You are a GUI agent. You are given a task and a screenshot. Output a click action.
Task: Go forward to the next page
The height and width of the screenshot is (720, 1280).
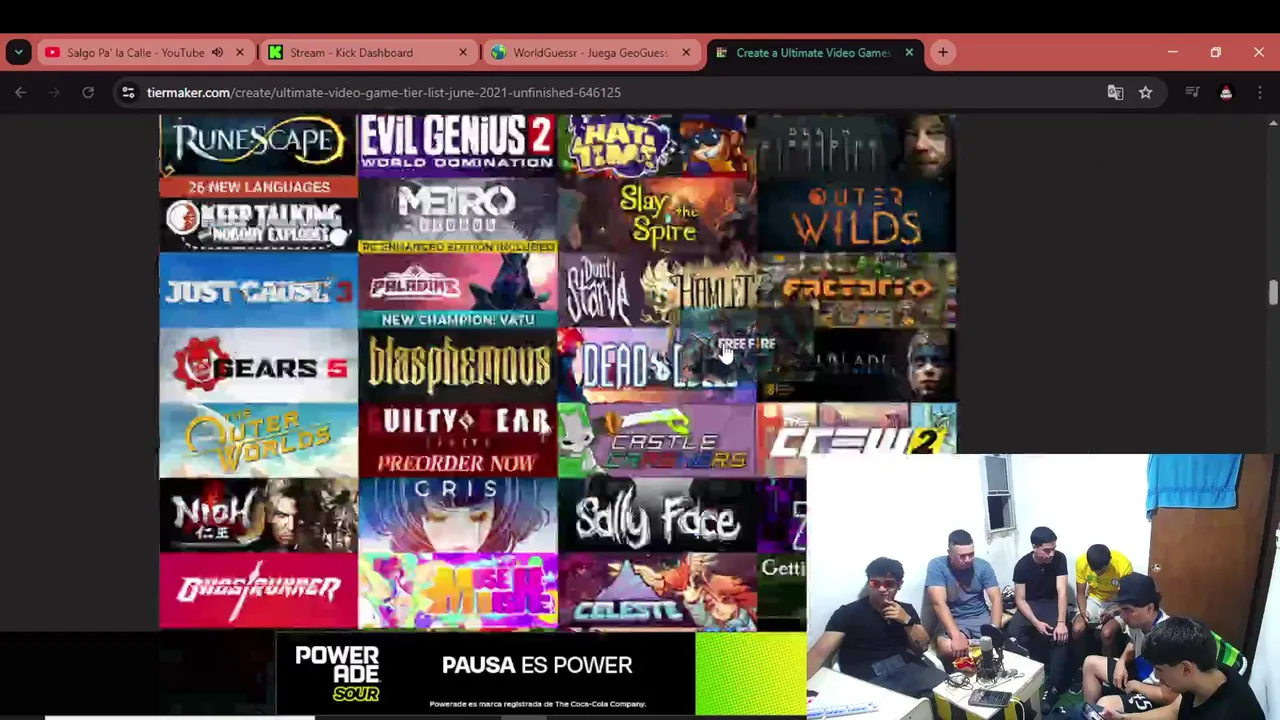54,92
